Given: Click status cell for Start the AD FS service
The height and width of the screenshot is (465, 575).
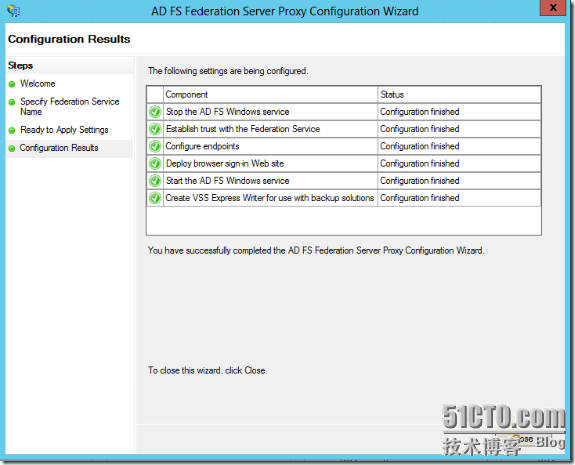Looking at the screenshot, I should pyautogui.click(x=459, y=180).
